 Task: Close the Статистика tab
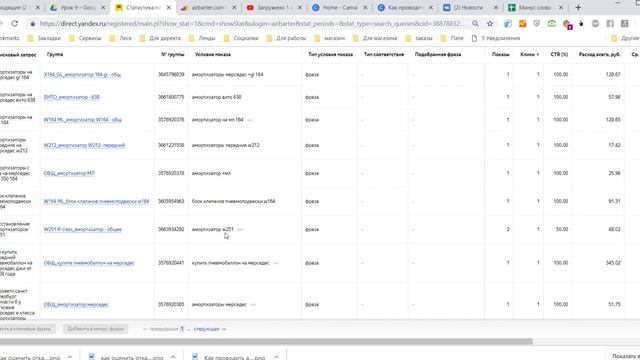point(169,7)
